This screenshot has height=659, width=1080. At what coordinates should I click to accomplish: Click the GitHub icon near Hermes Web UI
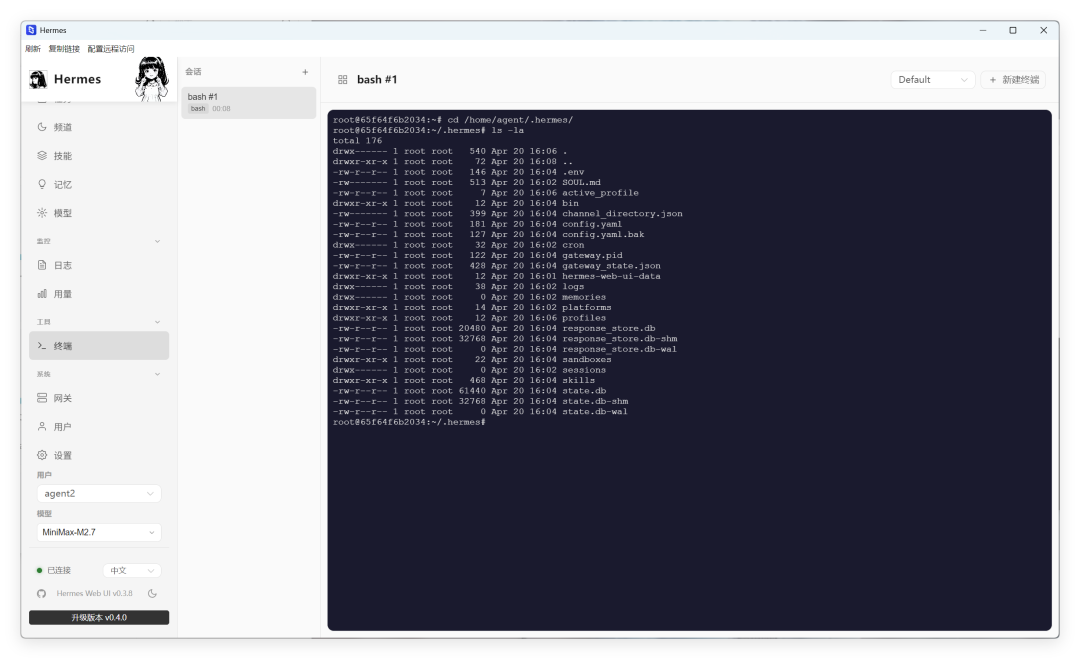(x=41, y=594)
